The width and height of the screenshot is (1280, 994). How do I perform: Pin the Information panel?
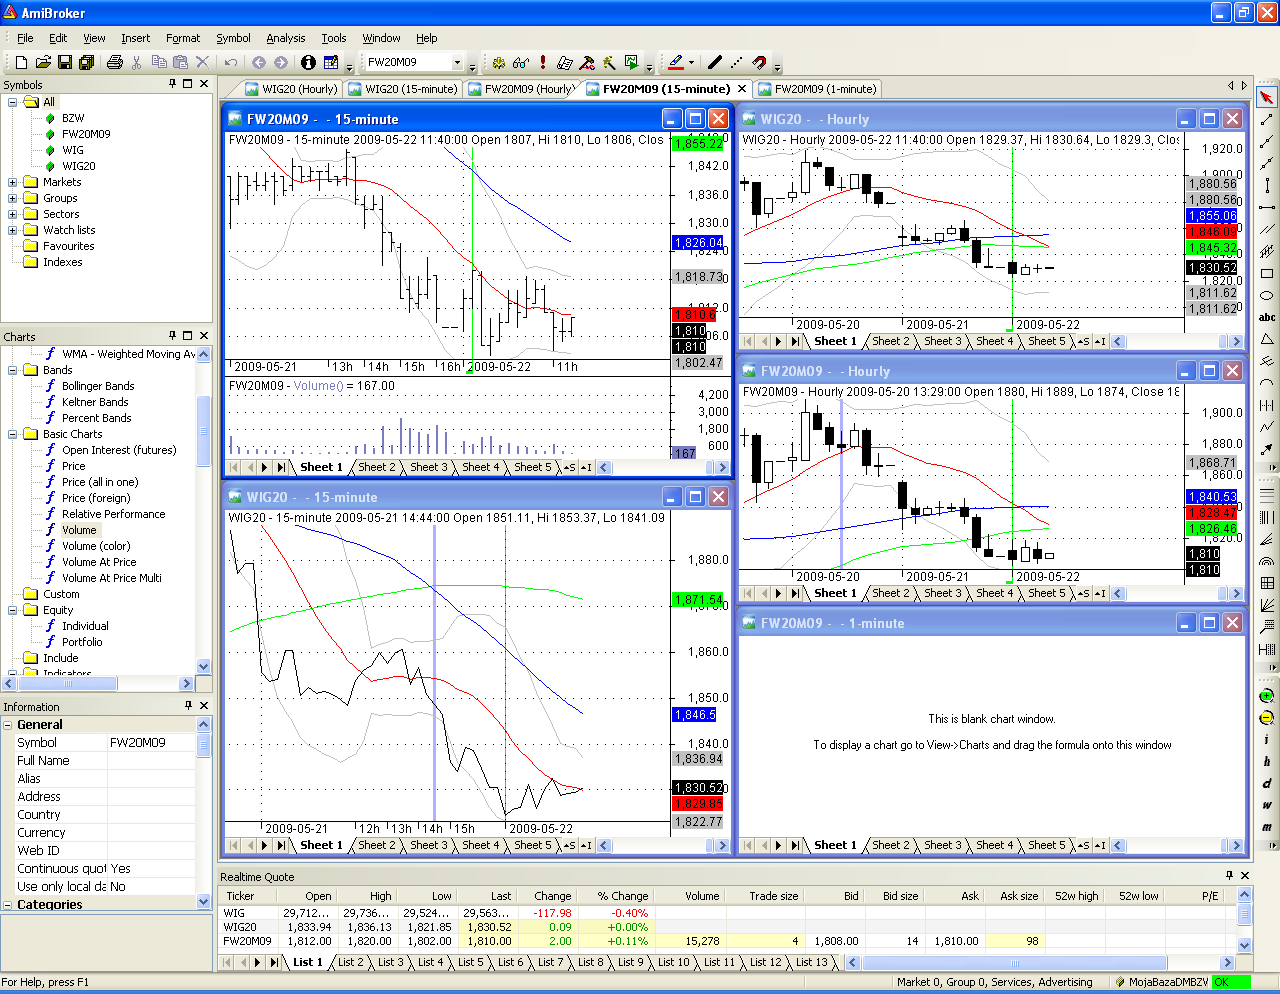pyautogui.click(x=188, y=706)
